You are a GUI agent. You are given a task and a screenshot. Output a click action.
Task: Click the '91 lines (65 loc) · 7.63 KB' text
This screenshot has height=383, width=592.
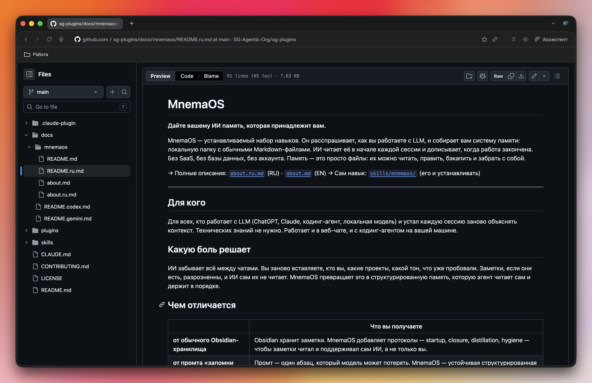(x=263, y=76)
